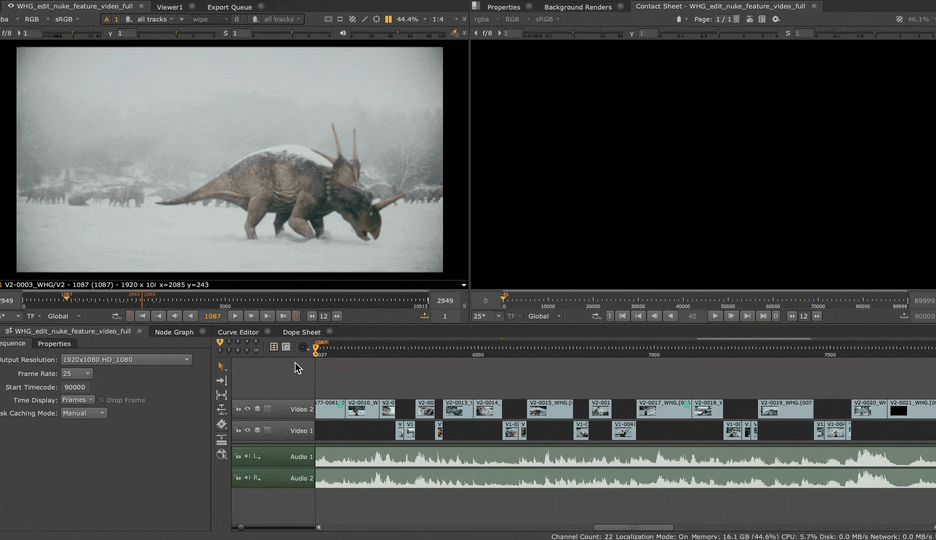Select the multi-tool arrow in timeline toolbar
This screenshot has height=540, width=936.
pyautogui.click(x=221, y=366)
